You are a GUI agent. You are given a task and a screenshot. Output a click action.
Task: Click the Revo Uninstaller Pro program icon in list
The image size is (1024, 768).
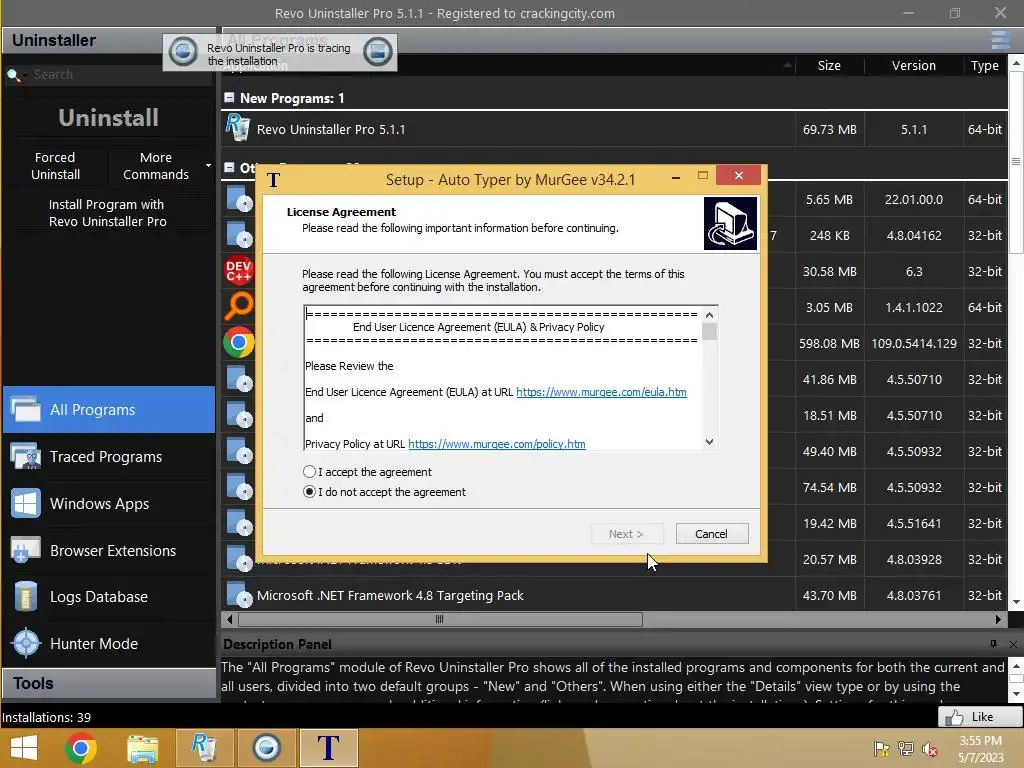point(238,128)
